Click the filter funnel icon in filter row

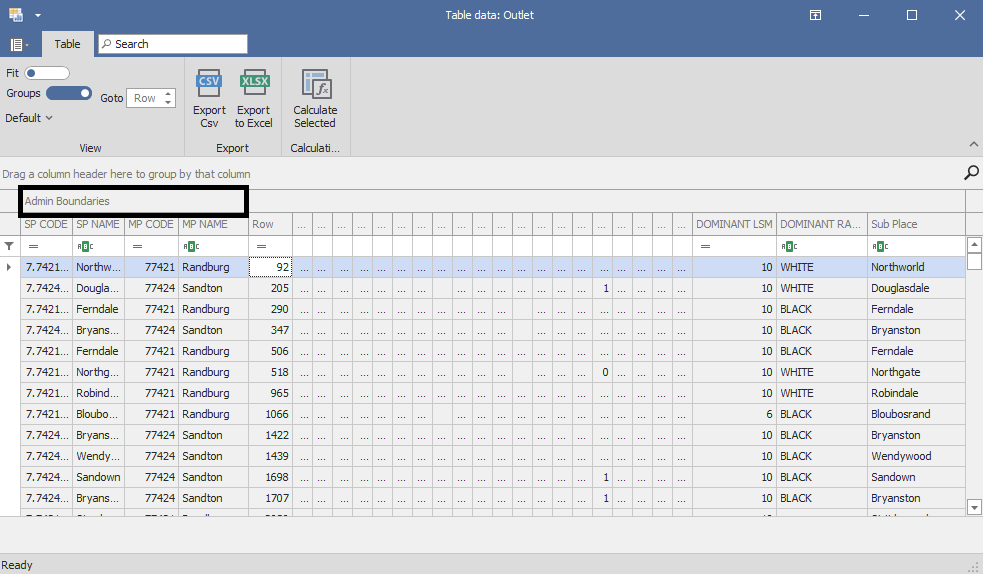10,246
